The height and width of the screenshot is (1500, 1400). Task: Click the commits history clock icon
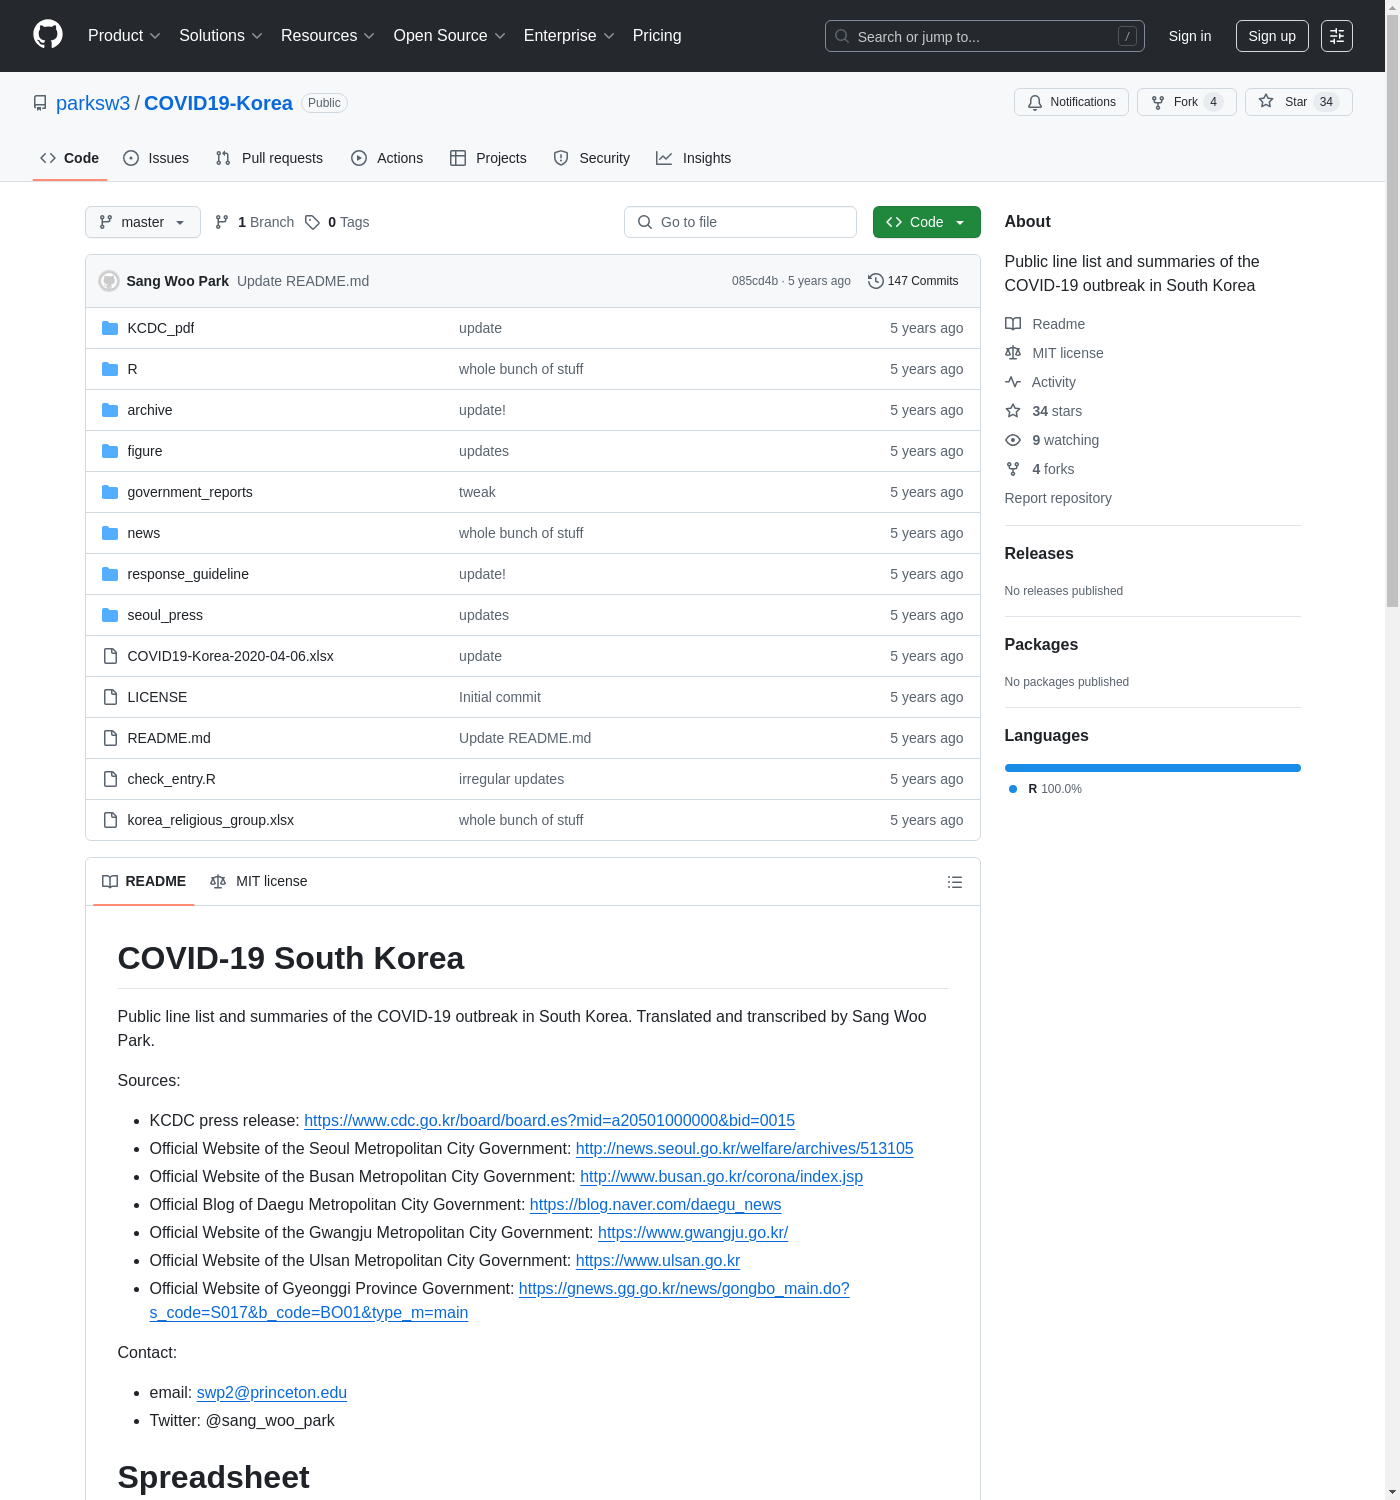click(876, 281)
